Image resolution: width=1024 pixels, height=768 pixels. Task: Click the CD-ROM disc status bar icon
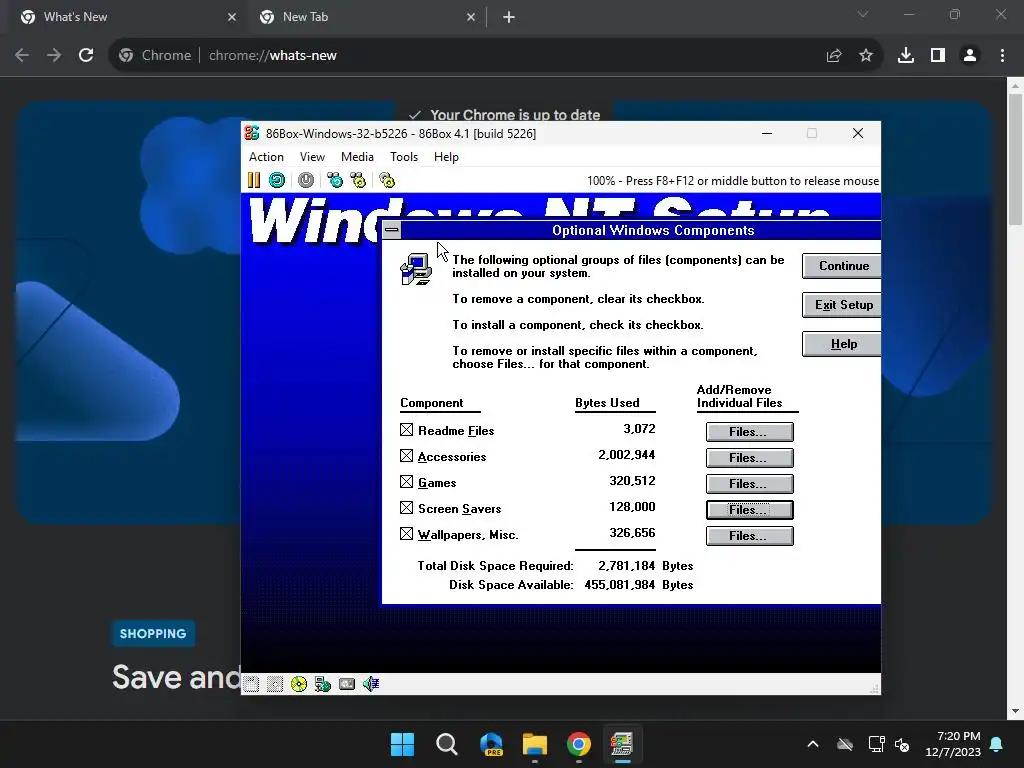pos(298,684)
